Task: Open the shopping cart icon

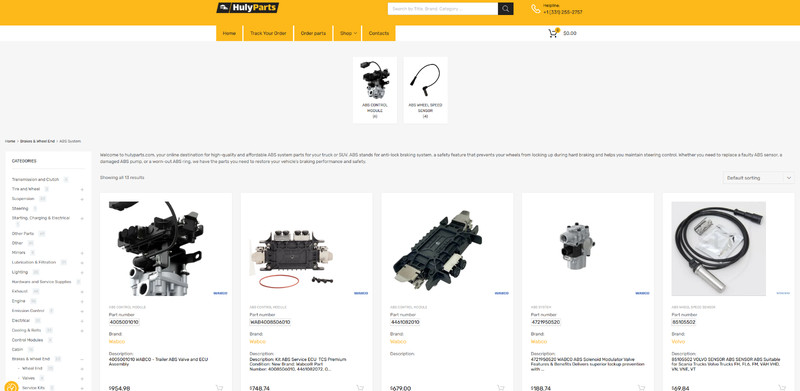Action: (x=553, y=33)
